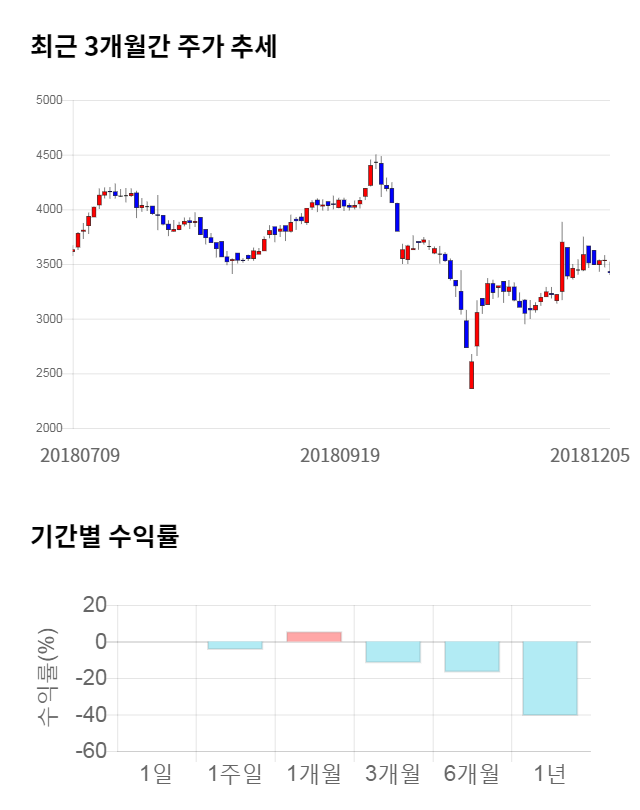Click the '기간별 수익률' section heading
Image resolution: width=640 pixels, height=810 pixels.
click(x=105, y=536)
